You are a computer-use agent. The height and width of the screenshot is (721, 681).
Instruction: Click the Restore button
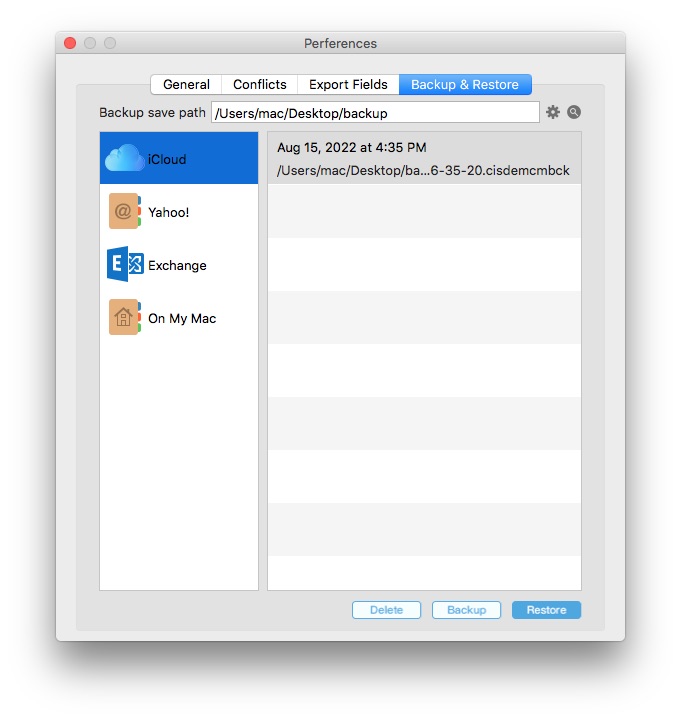pyautogui.click(x=546, y=610)
